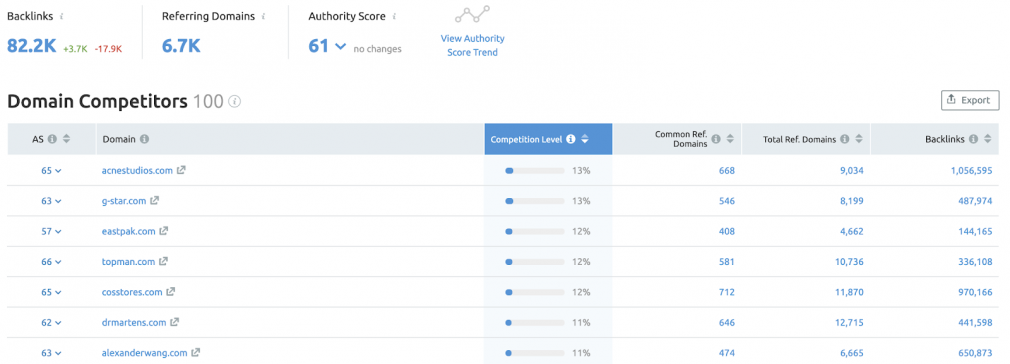1010x364 pixels.
Task: Export the Domain Competitors table
Action: coord(970,101)
